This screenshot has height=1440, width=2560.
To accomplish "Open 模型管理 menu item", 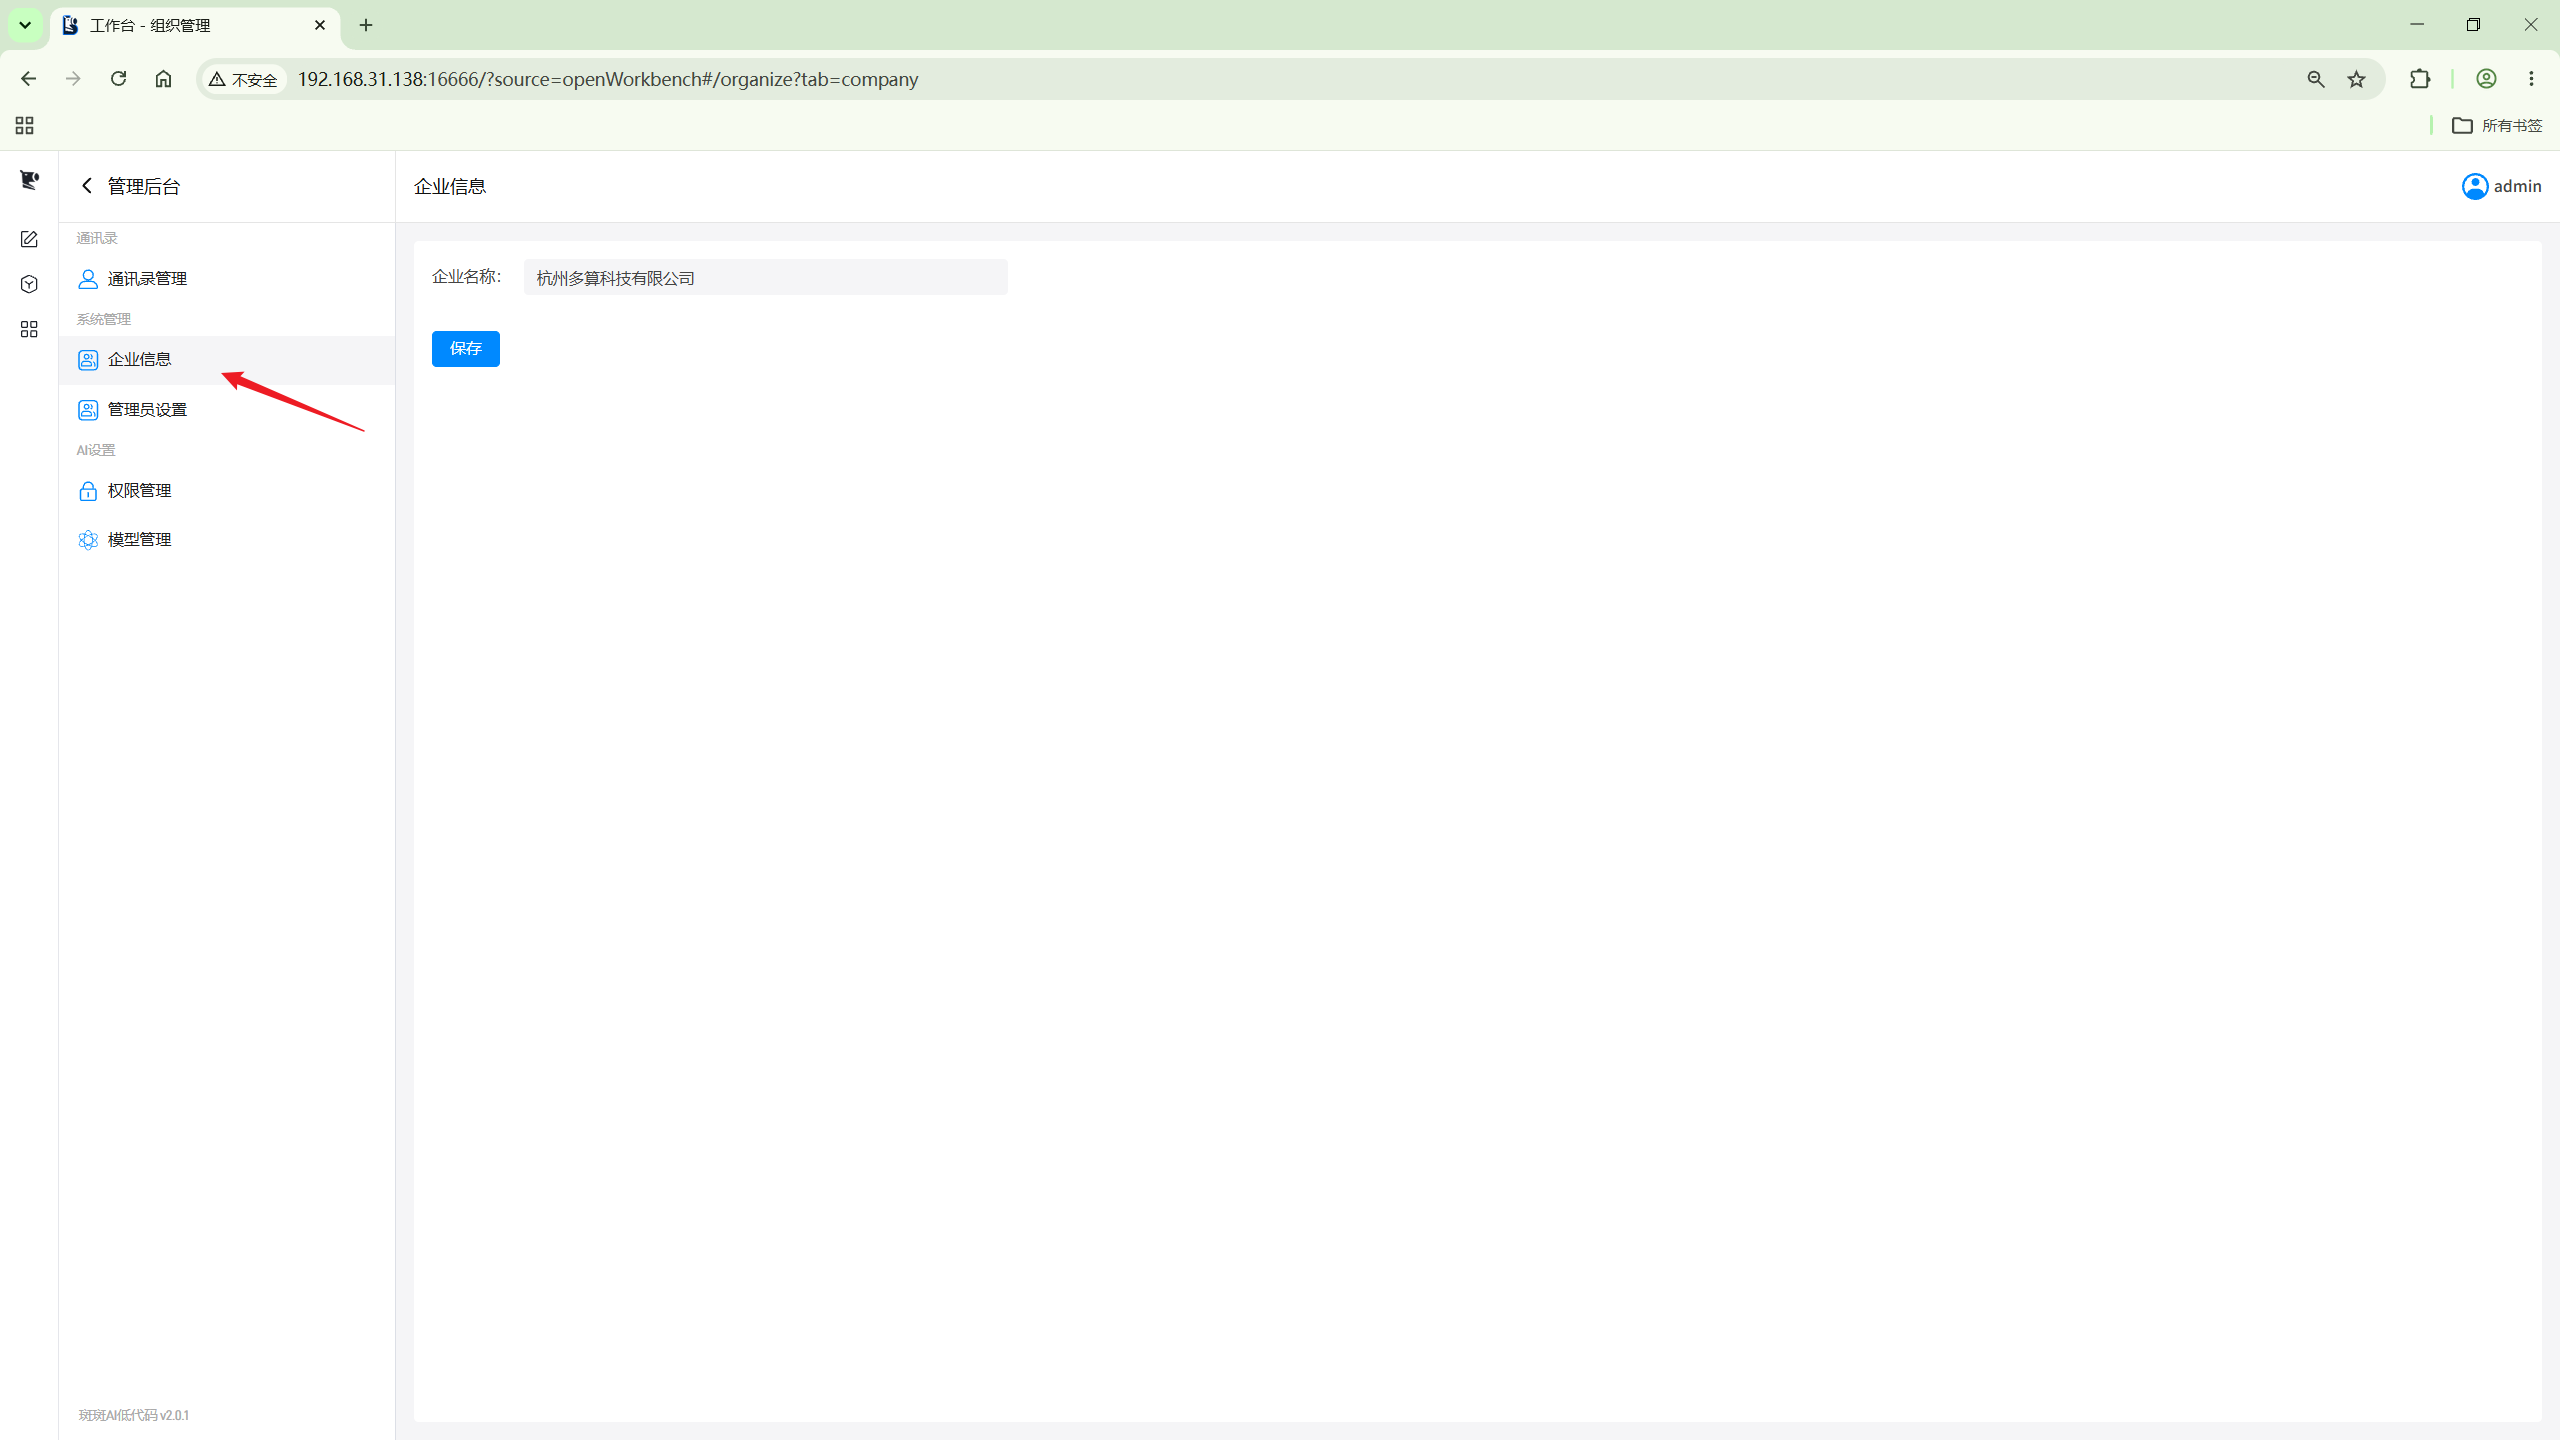I will pos(227,540).
